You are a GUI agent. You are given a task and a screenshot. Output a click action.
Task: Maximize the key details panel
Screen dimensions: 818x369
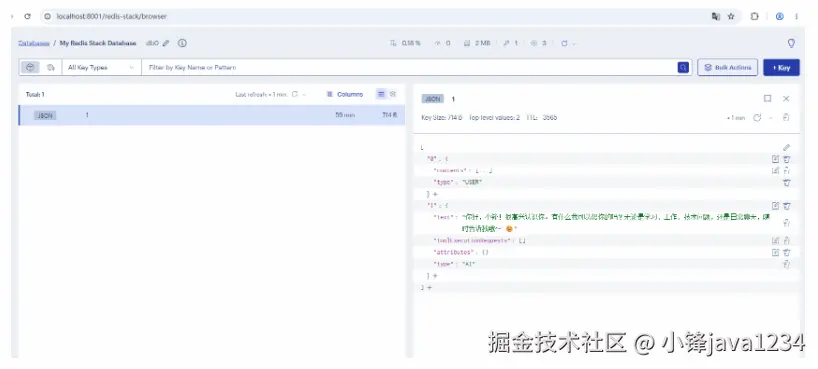(x=767, y=99)
